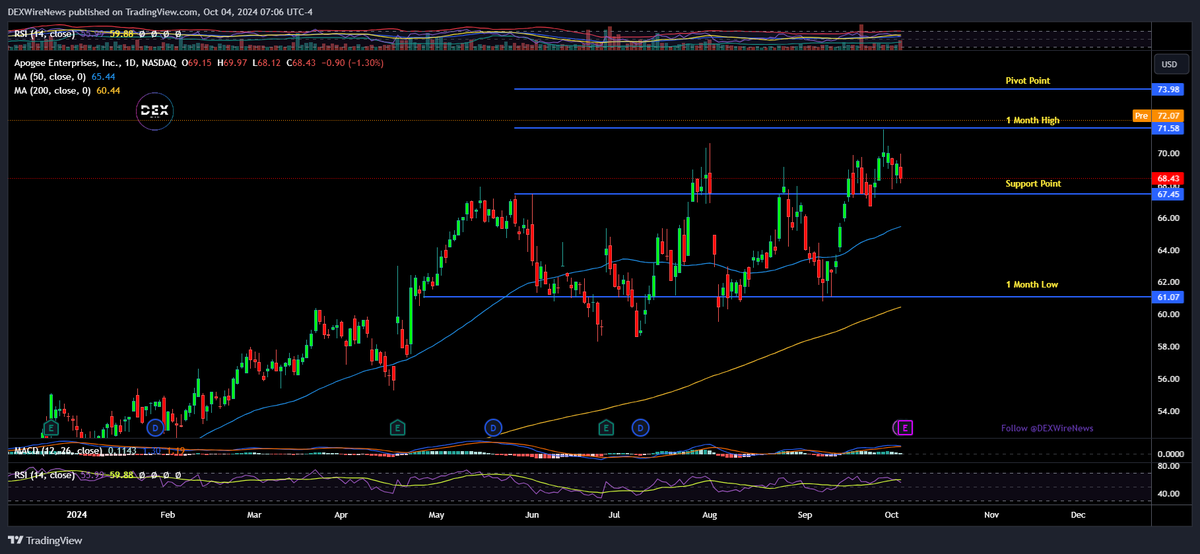Select the late June earnings E marker
The width and height of the screenshot is (1200, 554).
(605, 428)
